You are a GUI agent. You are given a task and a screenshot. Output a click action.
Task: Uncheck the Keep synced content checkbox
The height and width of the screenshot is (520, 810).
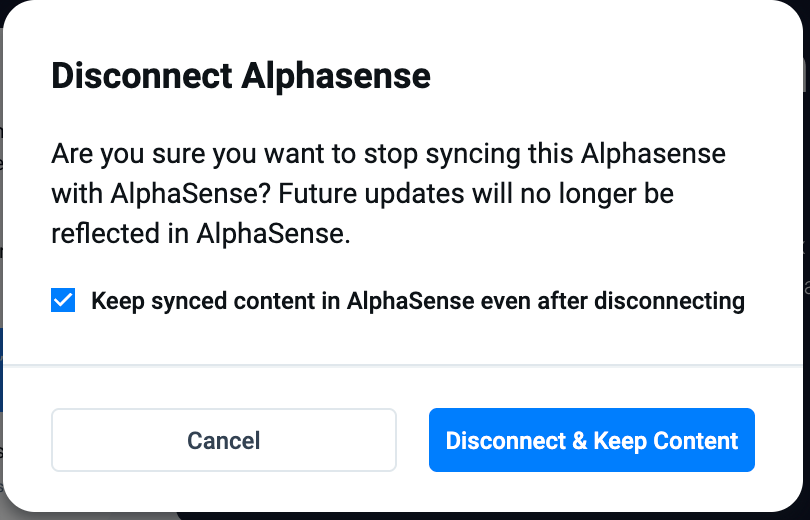click(63, 301)
